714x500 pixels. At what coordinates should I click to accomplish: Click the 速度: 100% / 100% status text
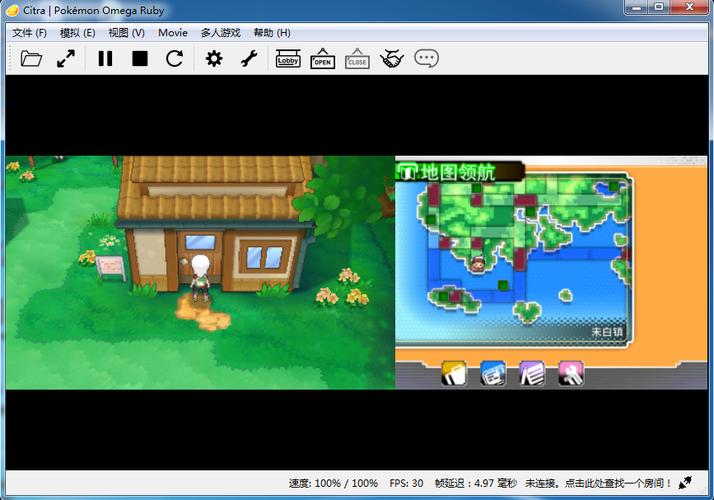(333, 483)
